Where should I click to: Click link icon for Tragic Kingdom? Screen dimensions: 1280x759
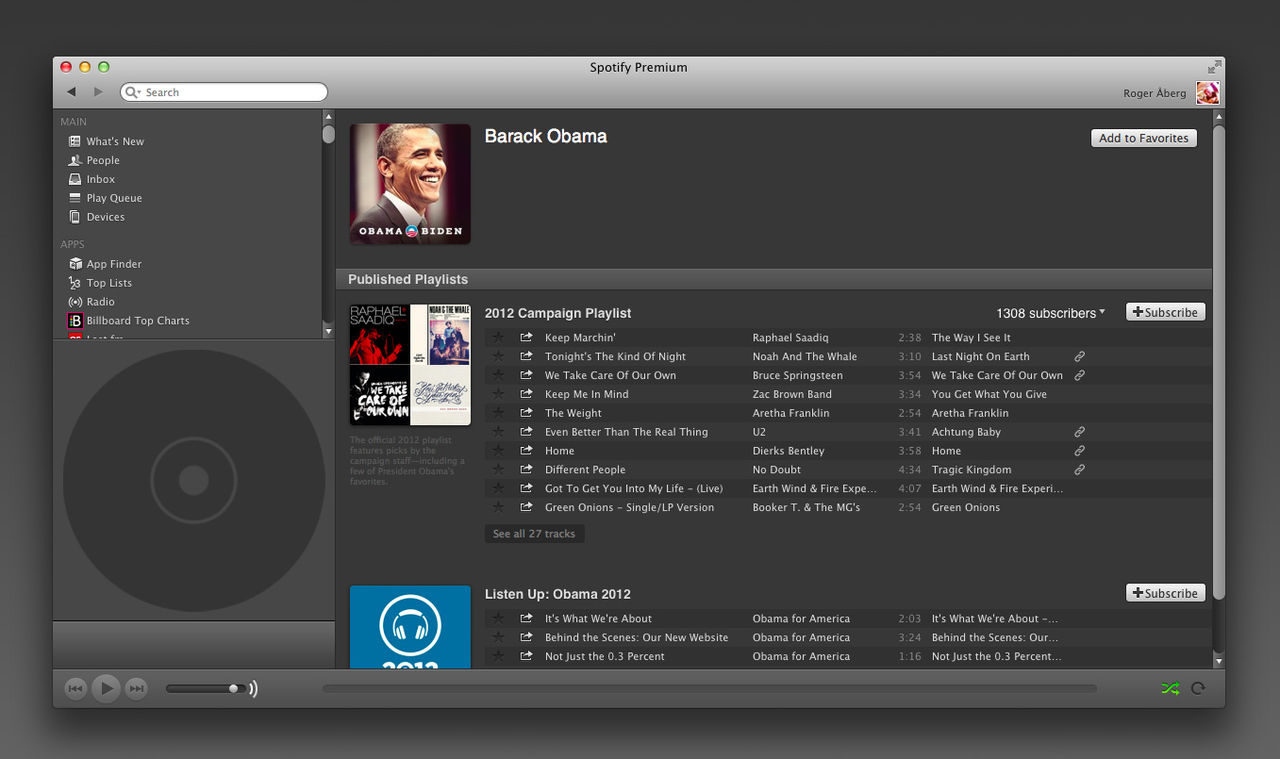1079,469
